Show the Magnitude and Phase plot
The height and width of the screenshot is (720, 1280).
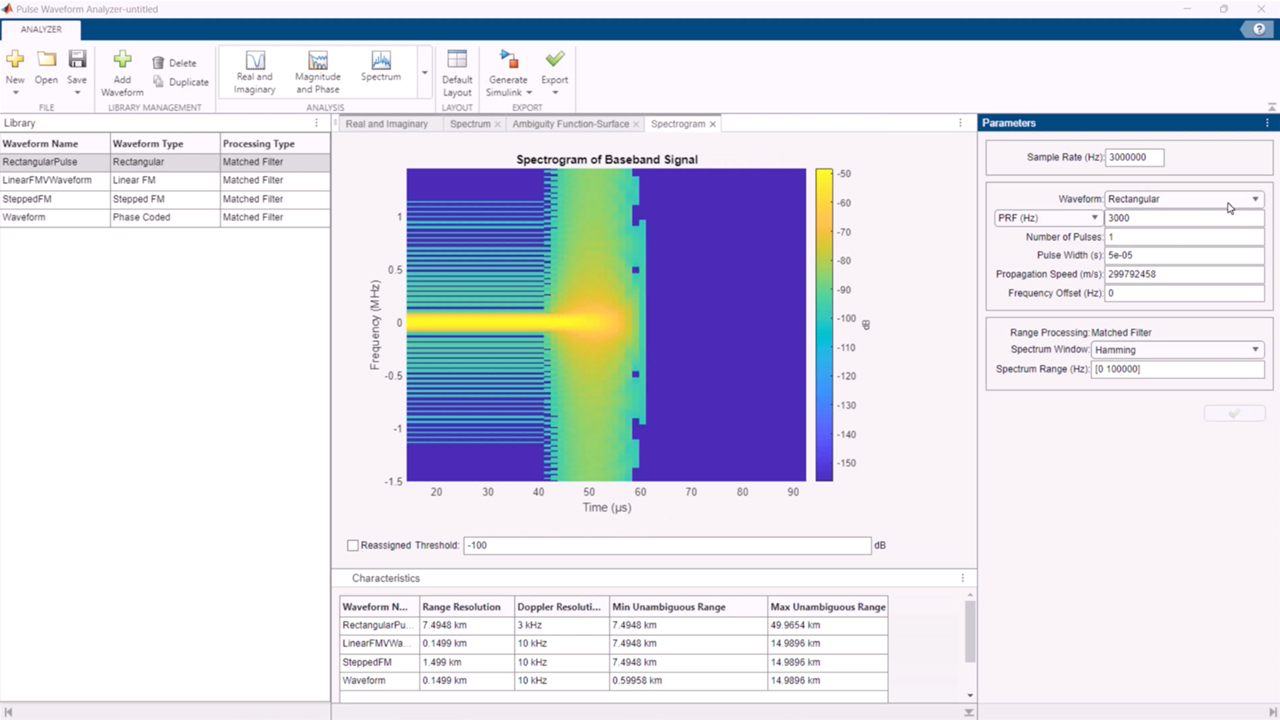click(x=318, y=72)
